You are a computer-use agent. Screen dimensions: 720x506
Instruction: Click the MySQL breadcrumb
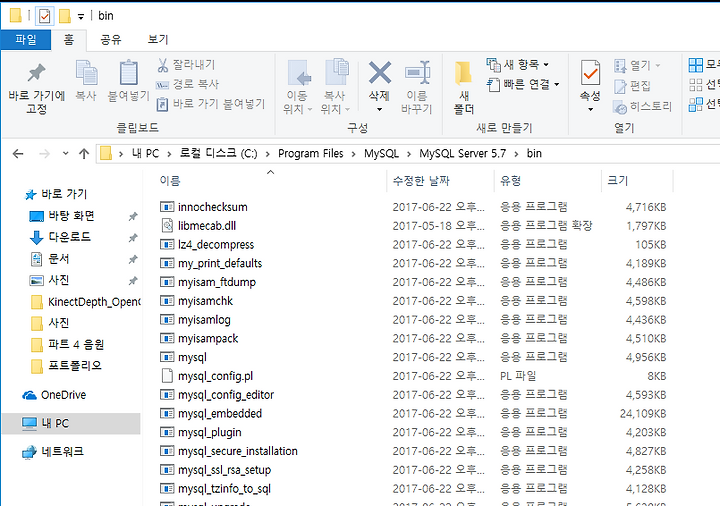pyautogui.click(x=381, y=153)
